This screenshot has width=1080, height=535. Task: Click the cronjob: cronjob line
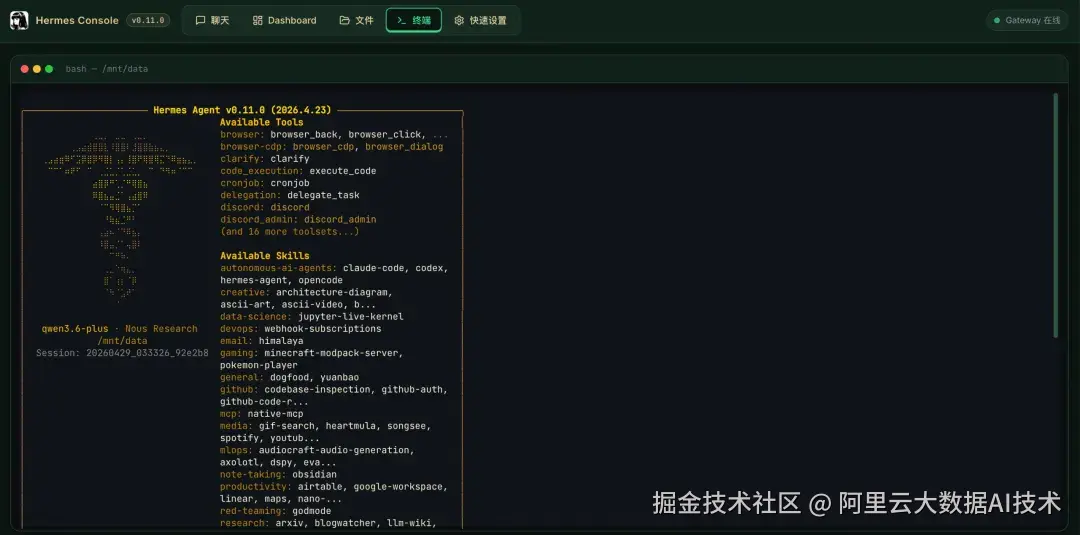coord(265,183)
